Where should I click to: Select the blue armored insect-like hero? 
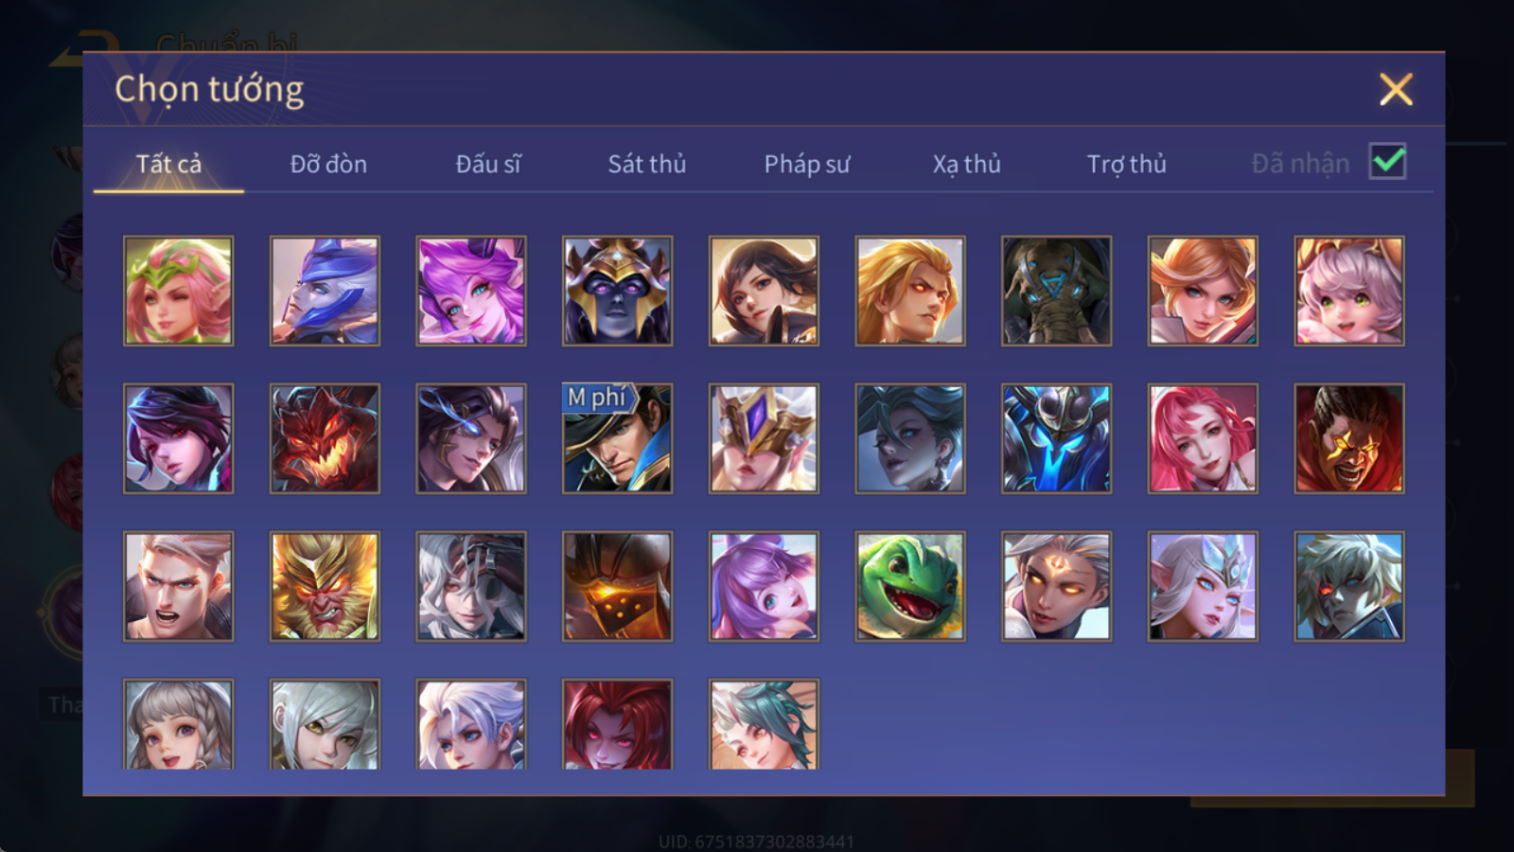tap(1056, 438)
